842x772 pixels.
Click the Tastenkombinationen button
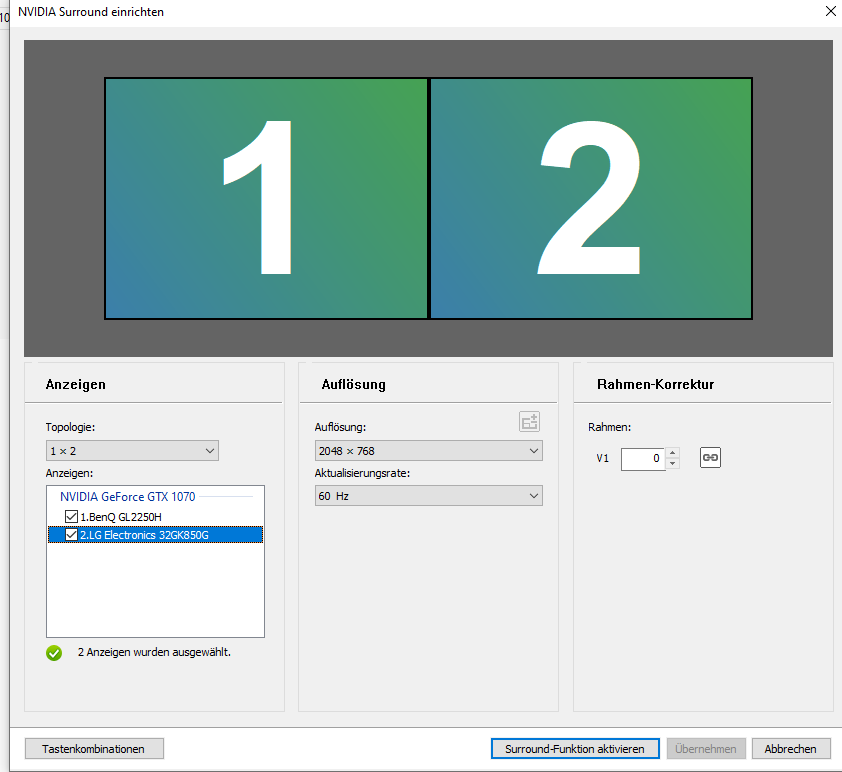(94, 749)
